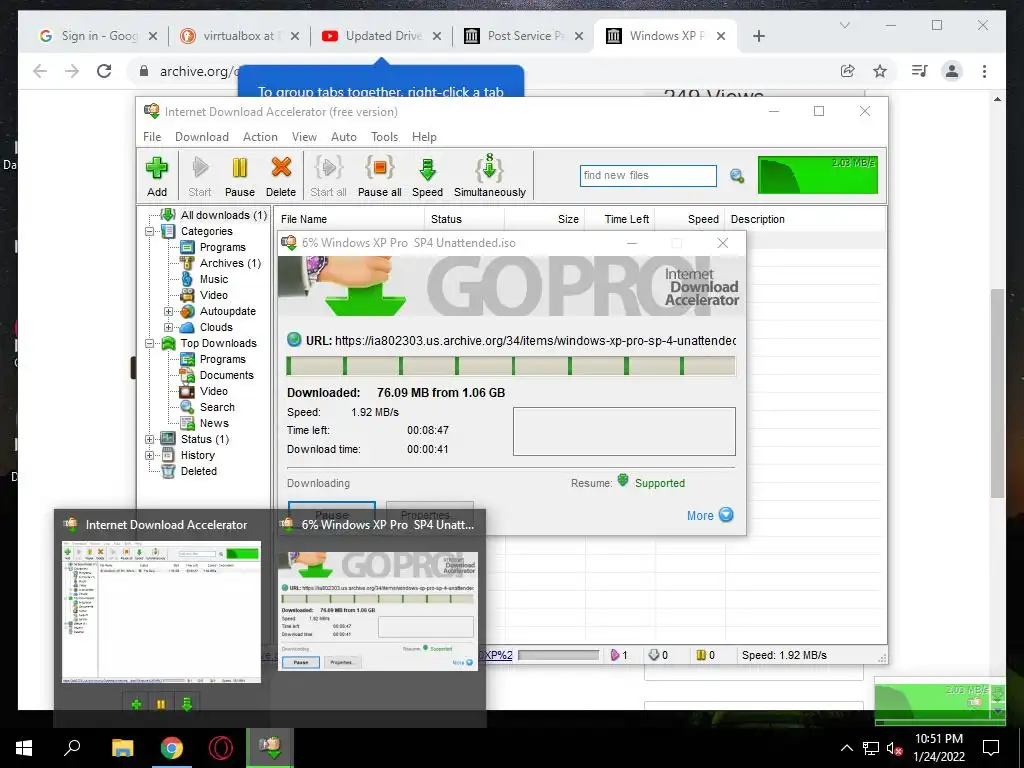Open the Tools menu
1024x768 pixels.
(385, 136)
